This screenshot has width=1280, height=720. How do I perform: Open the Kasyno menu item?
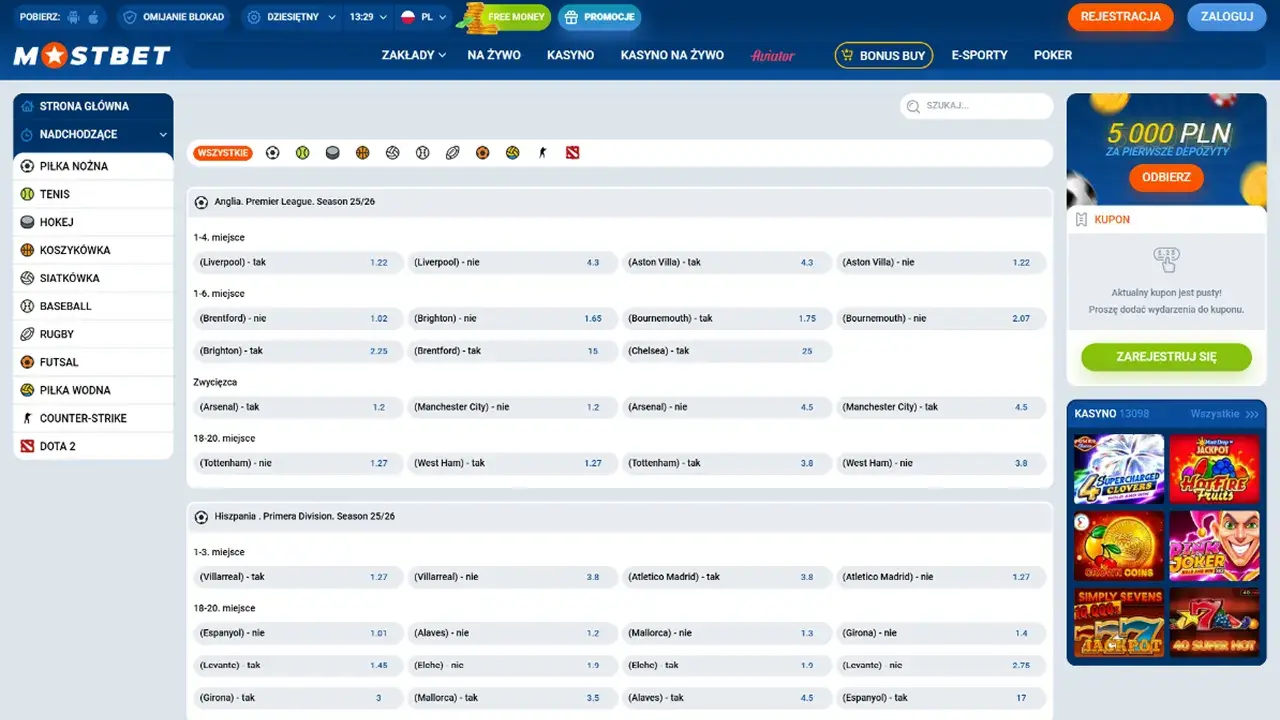pyautogui.click(x=570, y=56)
